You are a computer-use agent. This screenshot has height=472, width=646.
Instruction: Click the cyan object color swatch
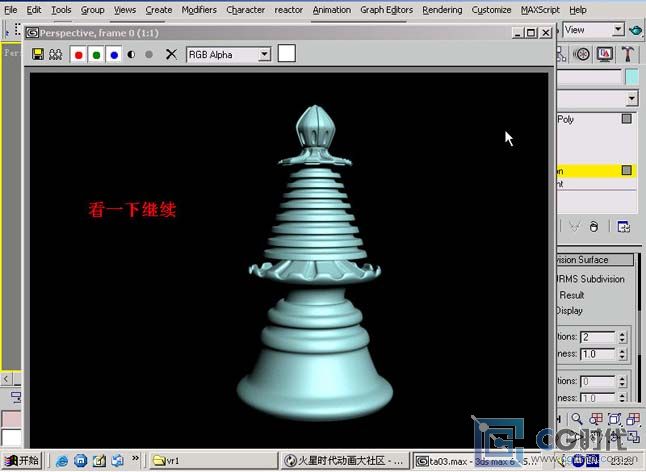click(632, 77)
